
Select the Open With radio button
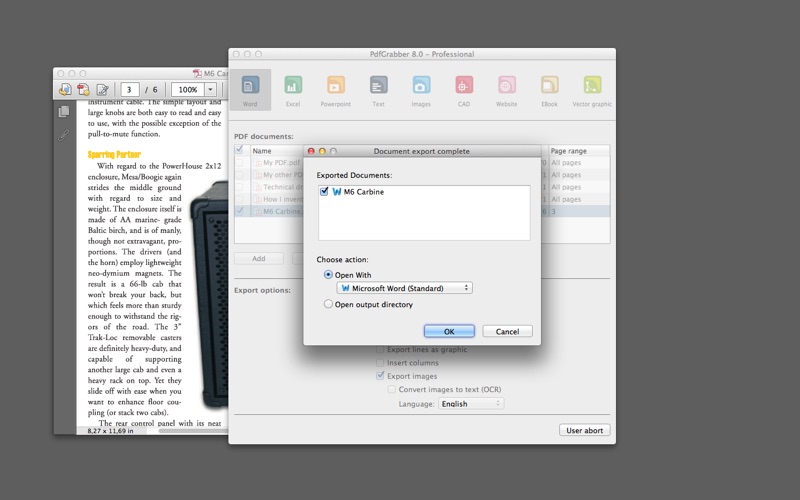click(x=328, y=274)
